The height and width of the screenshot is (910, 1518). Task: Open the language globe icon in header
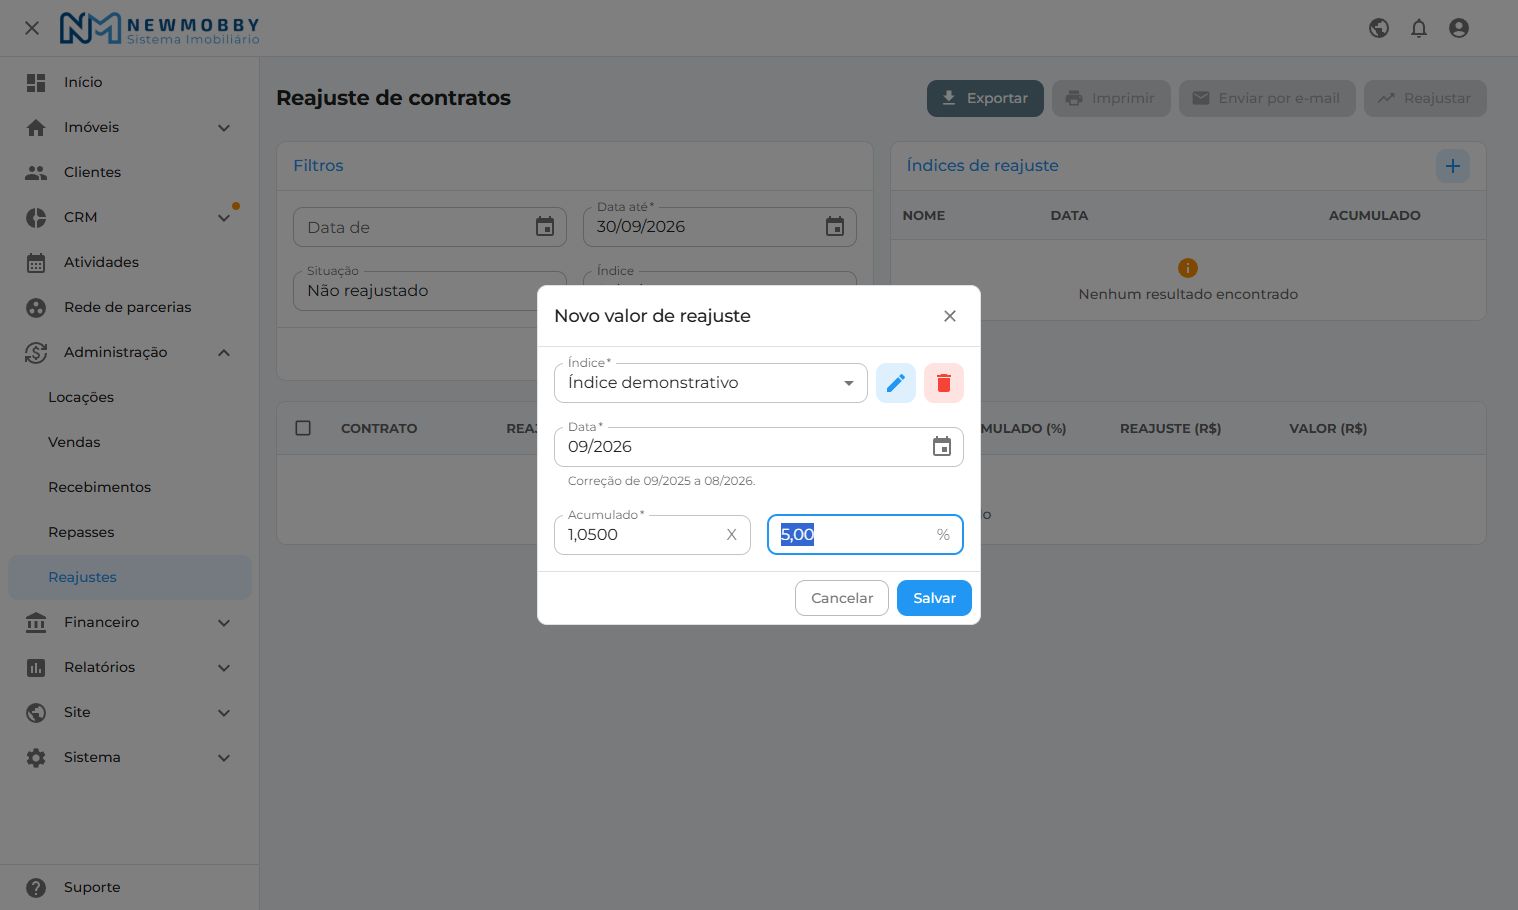(1379, 28)
